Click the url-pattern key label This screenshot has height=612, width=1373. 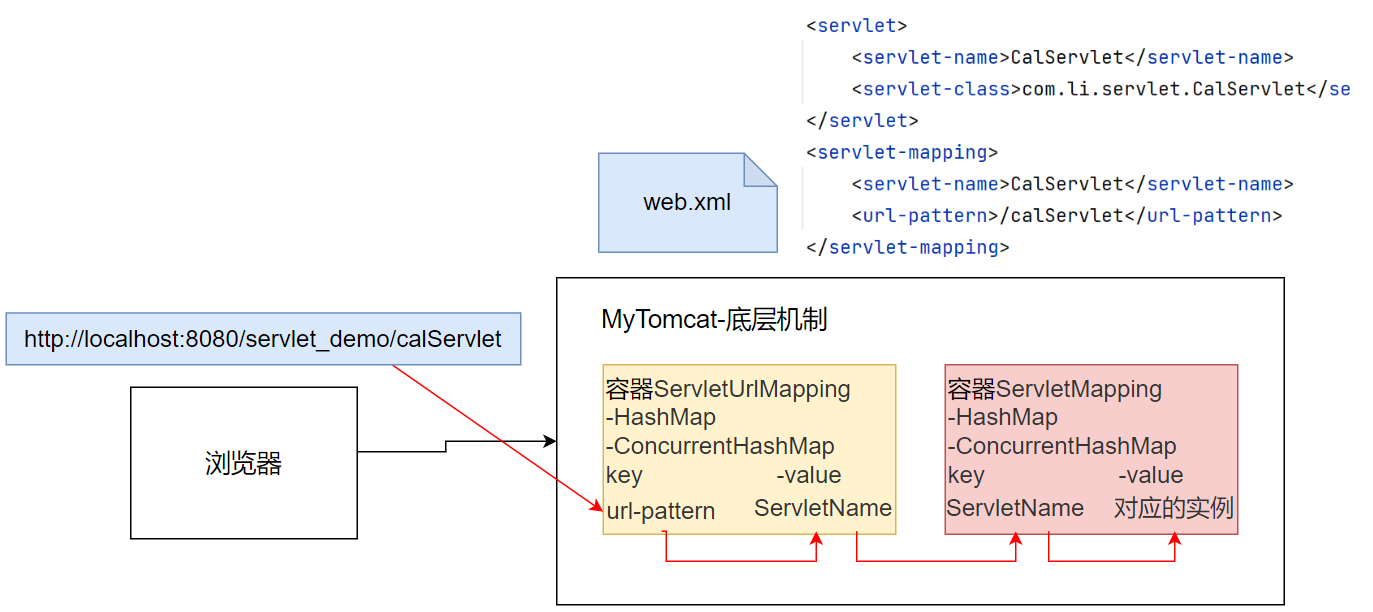coord(660,511)
